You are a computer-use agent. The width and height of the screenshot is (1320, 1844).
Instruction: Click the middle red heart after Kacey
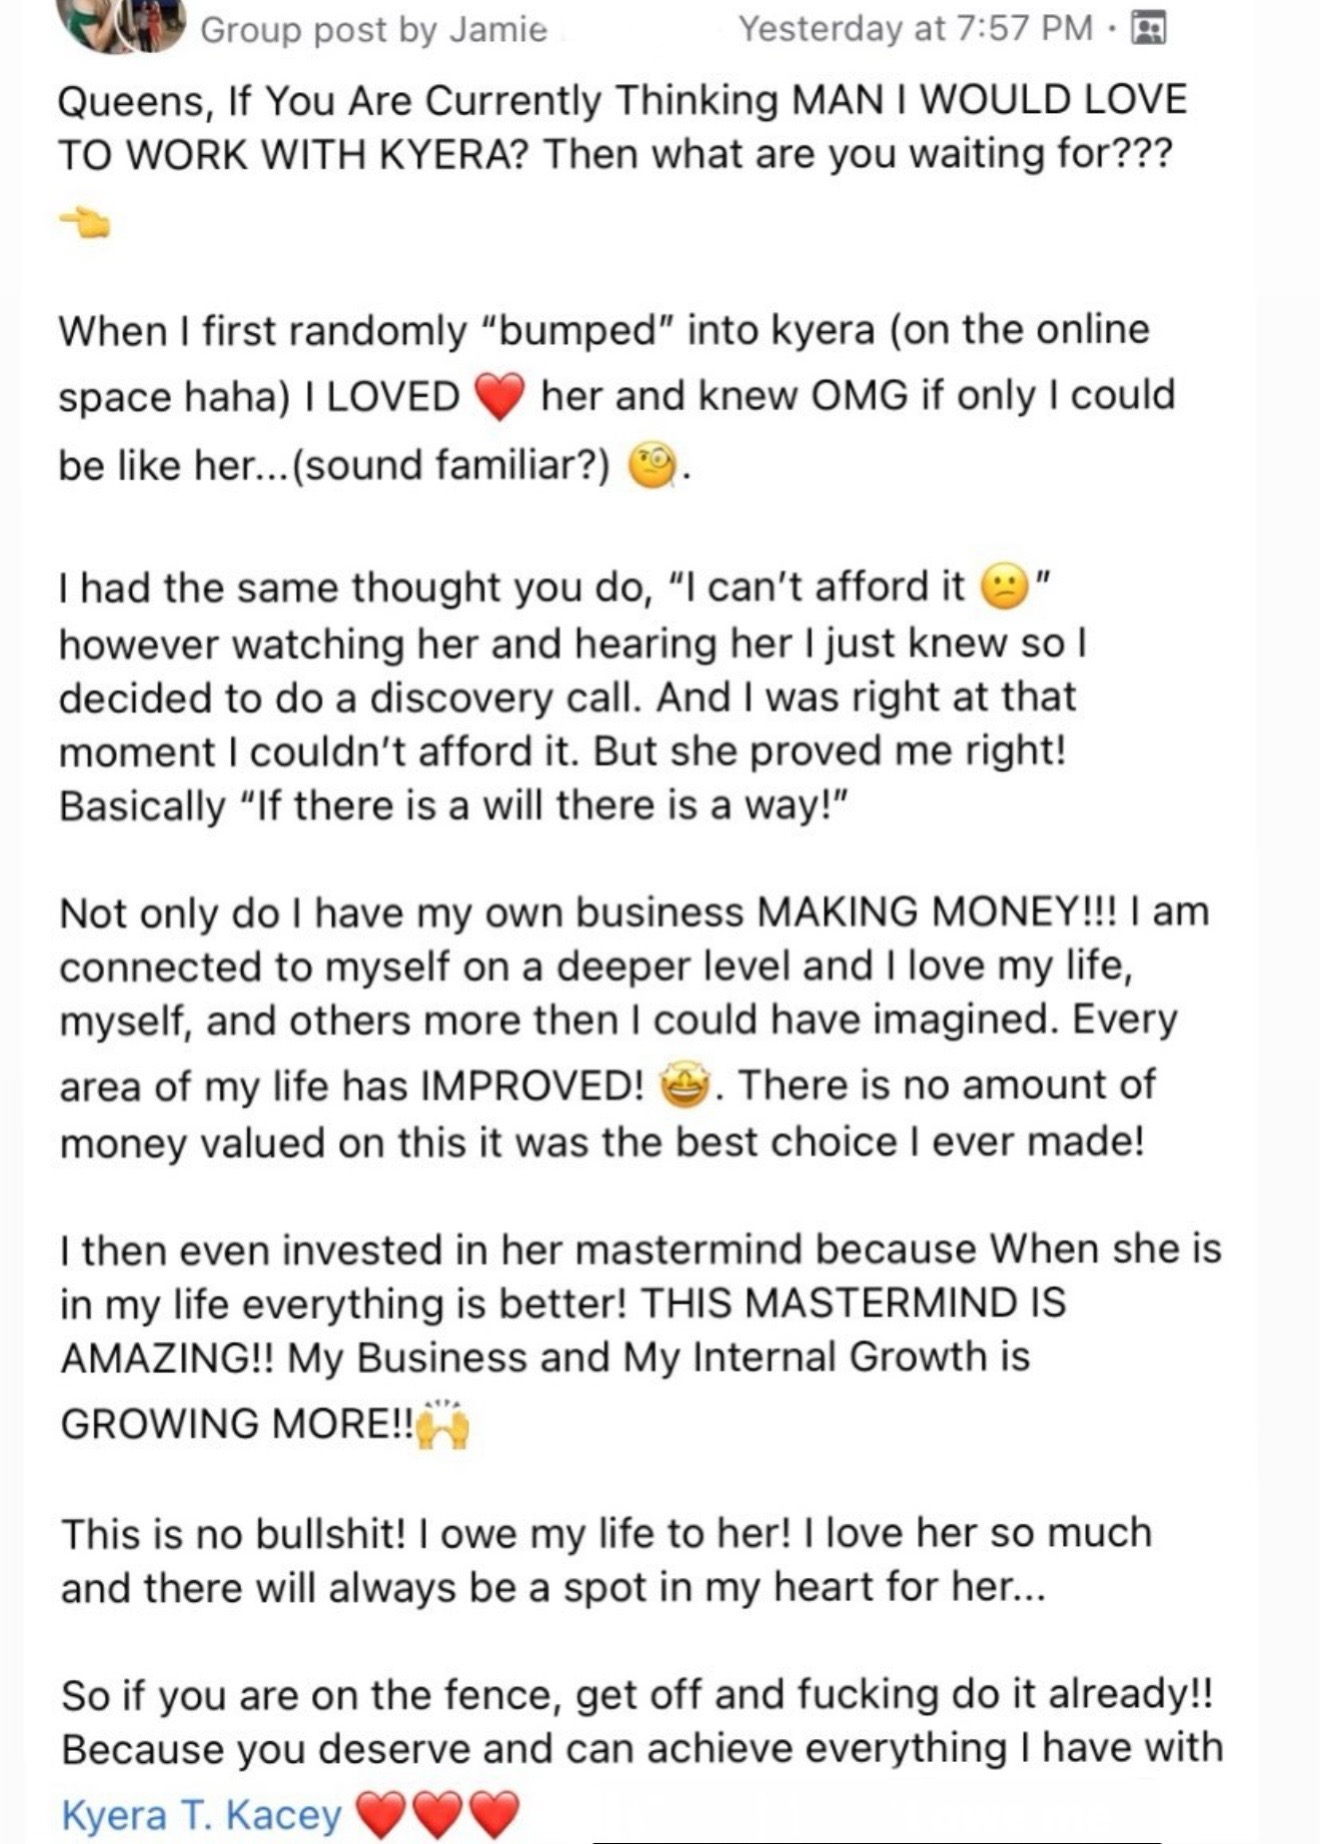pos(437,1814)
